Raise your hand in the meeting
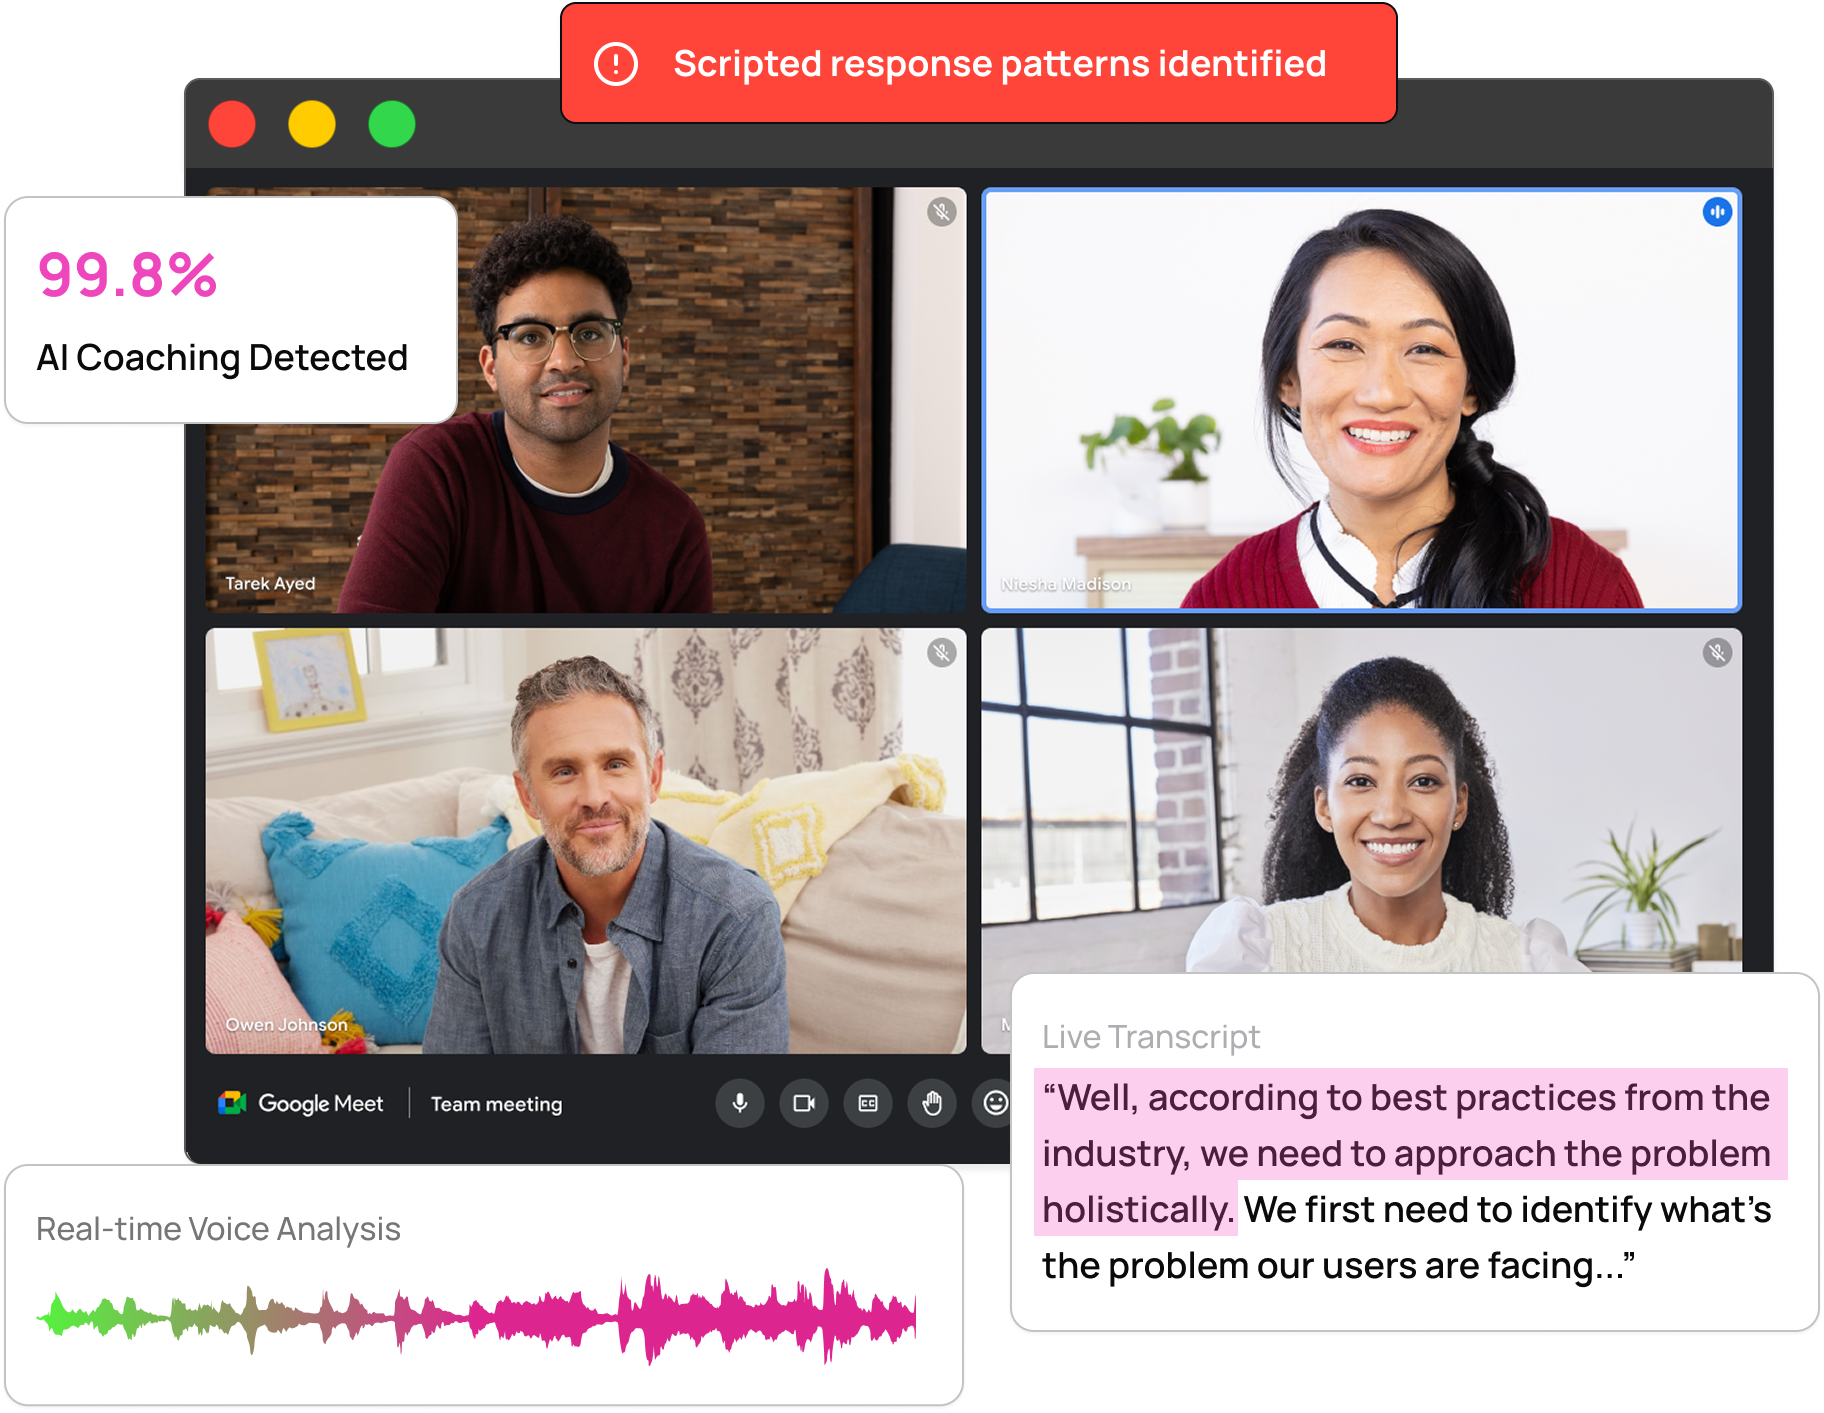The image size is (1824, 1413). 932,1103
